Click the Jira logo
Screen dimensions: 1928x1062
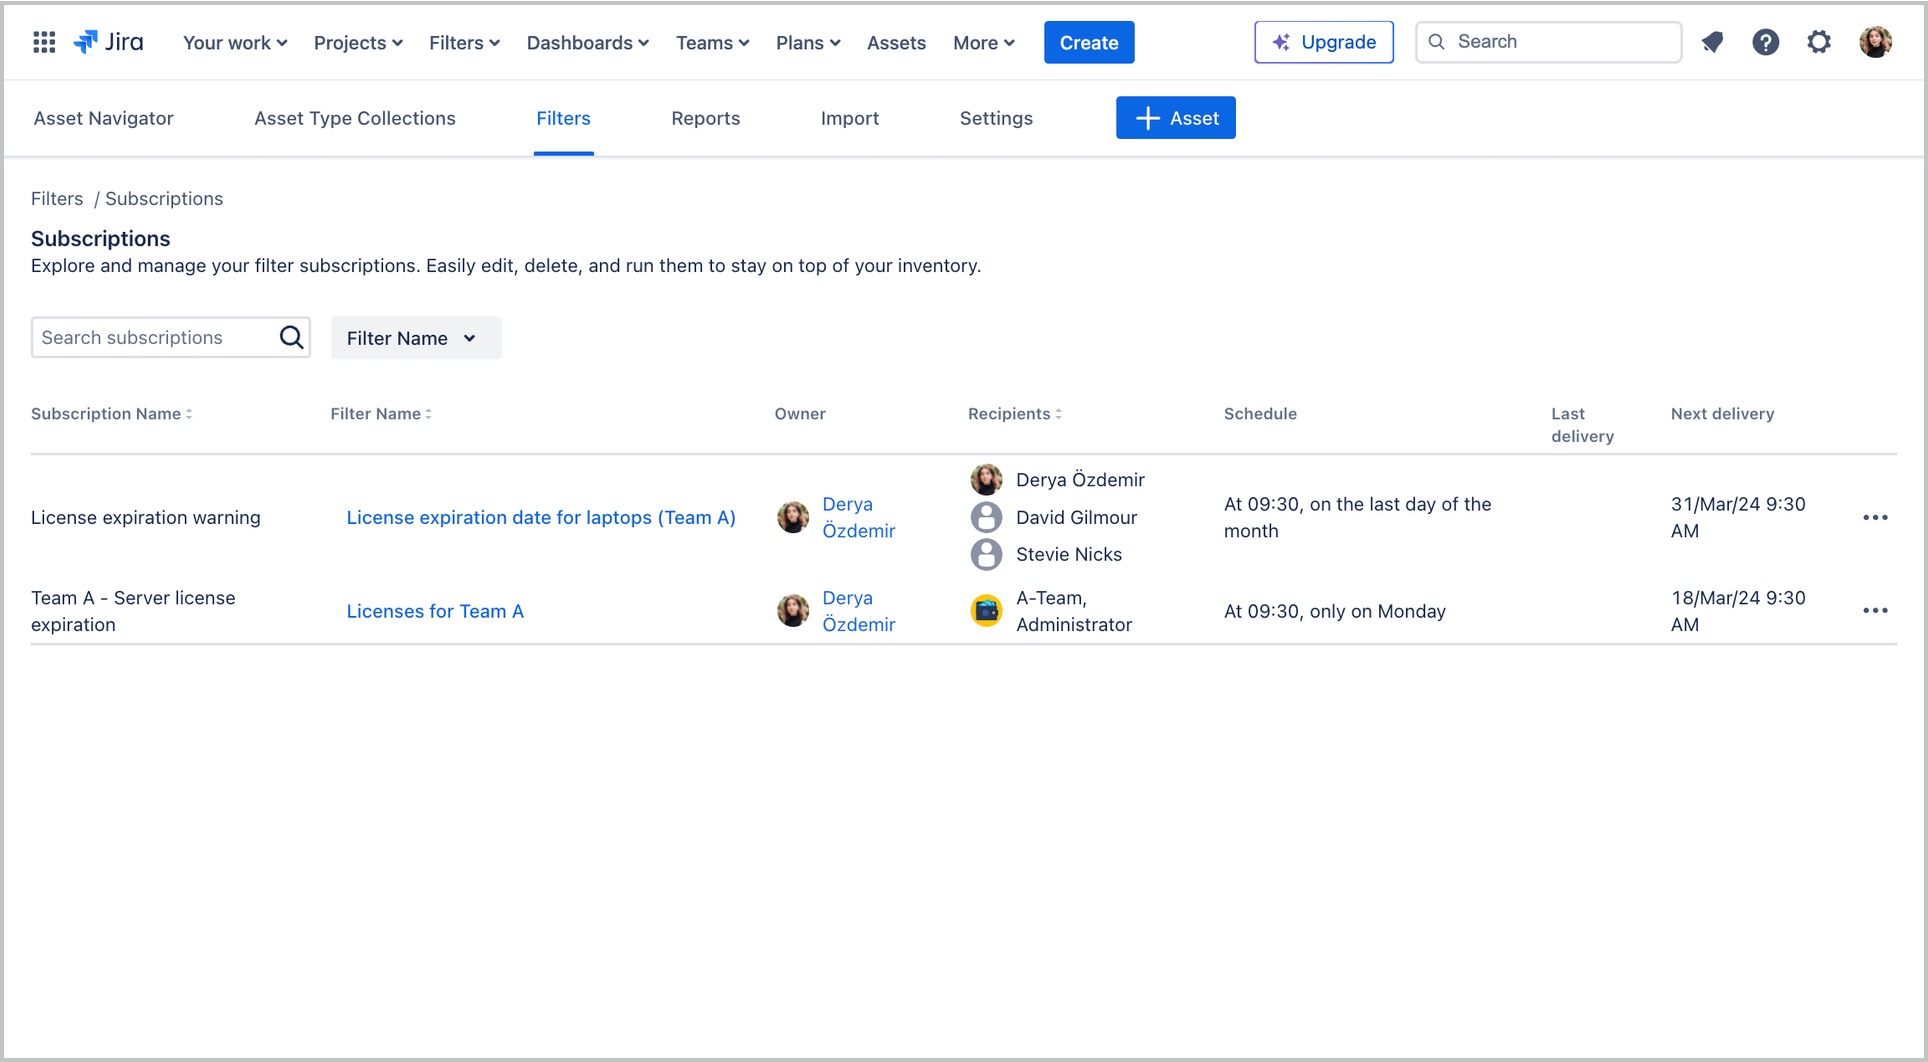coord(109,42)
